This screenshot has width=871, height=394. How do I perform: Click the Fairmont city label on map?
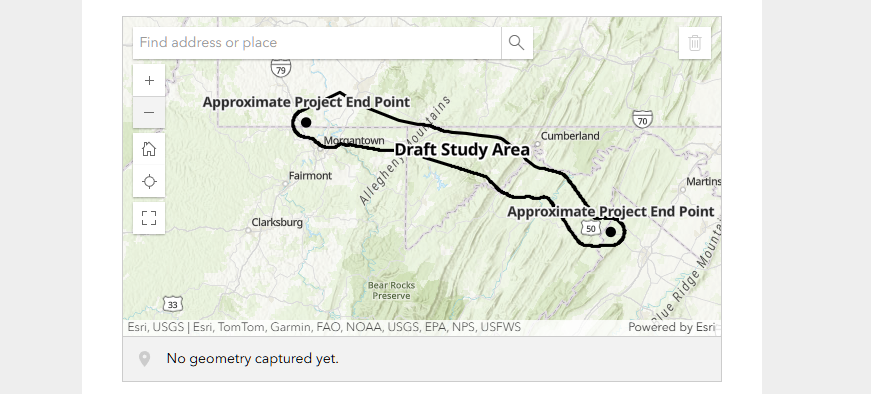310,176
